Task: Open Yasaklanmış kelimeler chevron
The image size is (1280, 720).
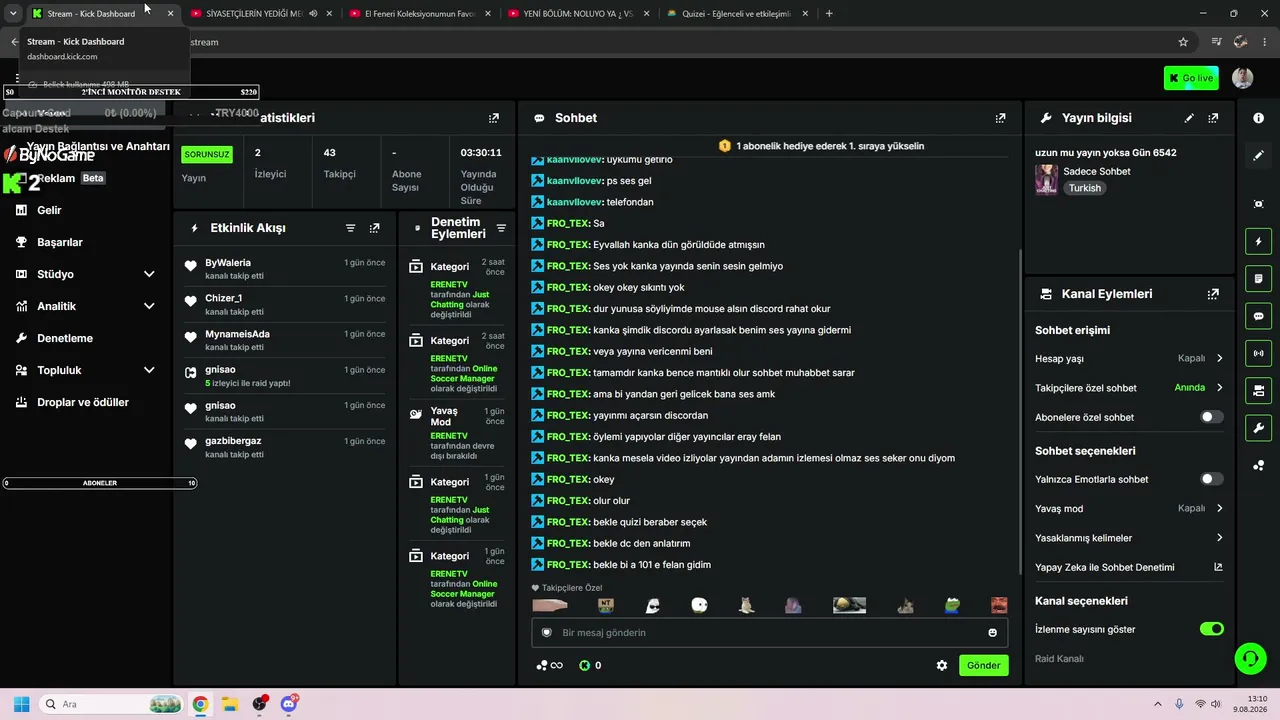Action: click(x=1219, y=538)
